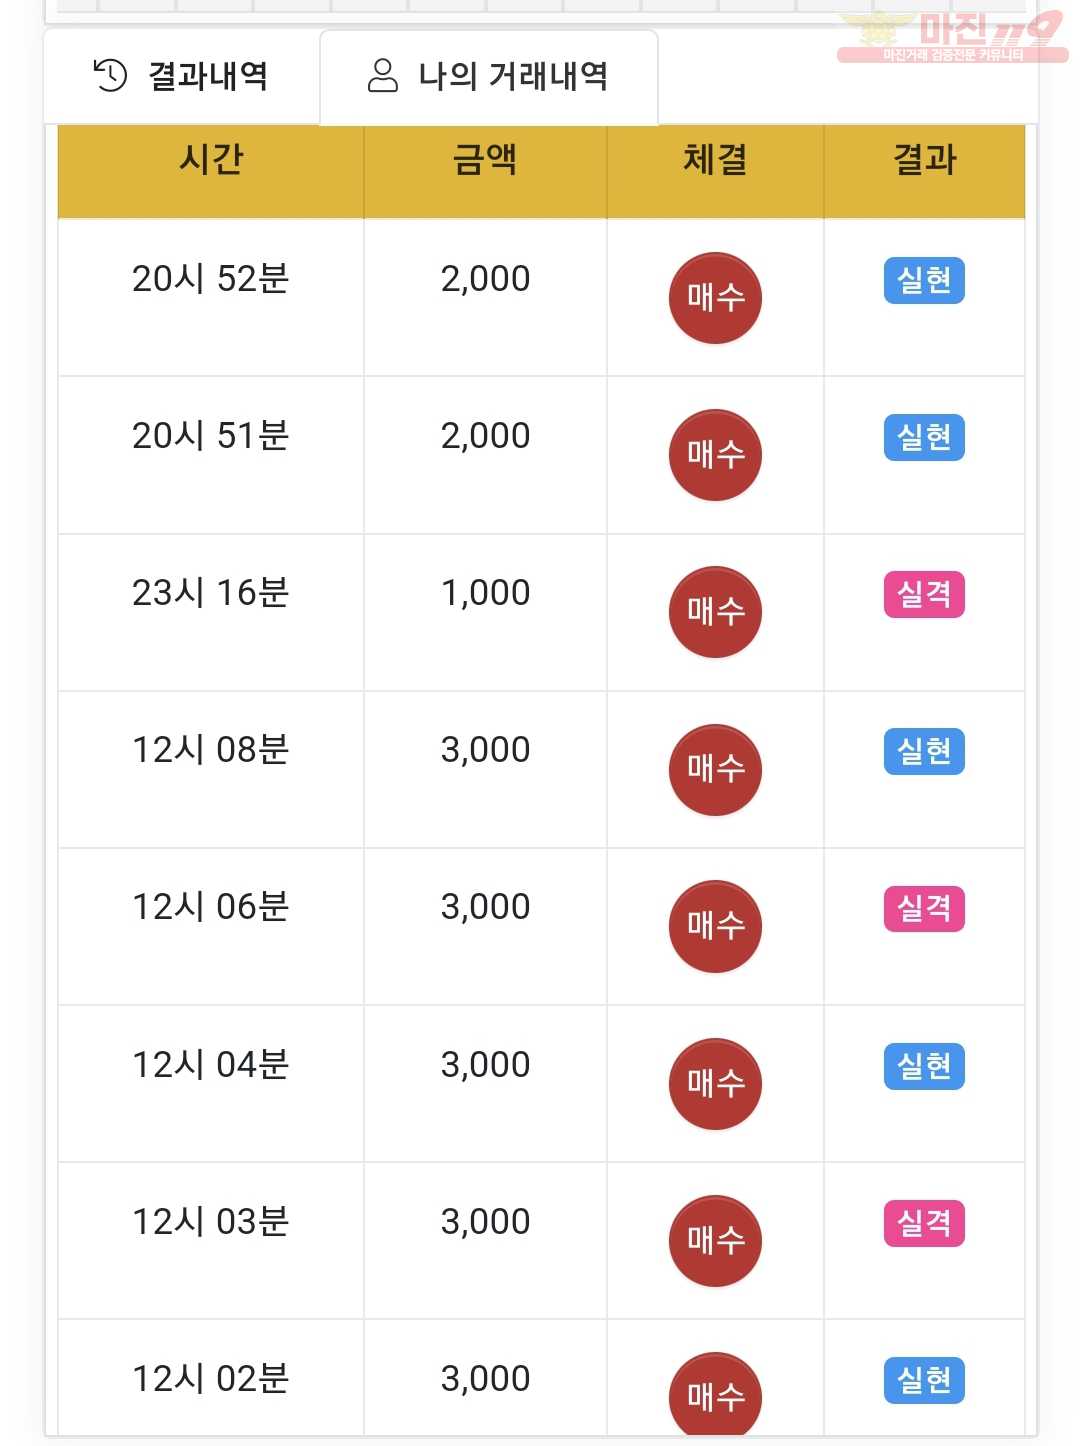Open the 결과내역 tab
Image resolution: width=1080 pixels, height=1446 pixels.
click(181, 76)
